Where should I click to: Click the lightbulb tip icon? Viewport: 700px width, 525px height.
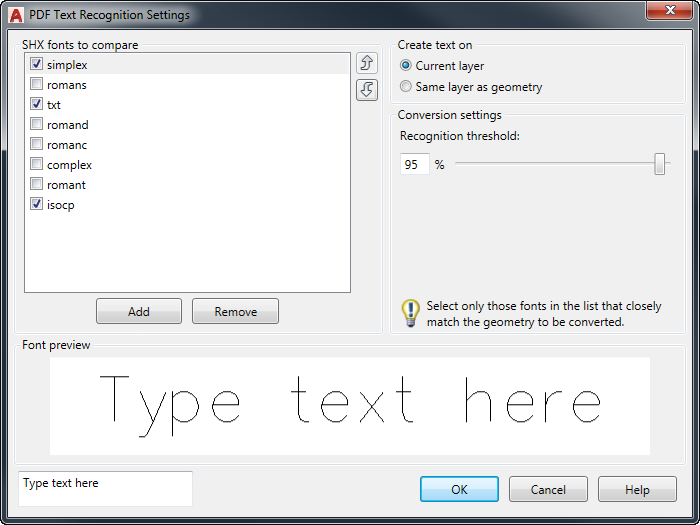pos(410,313)
